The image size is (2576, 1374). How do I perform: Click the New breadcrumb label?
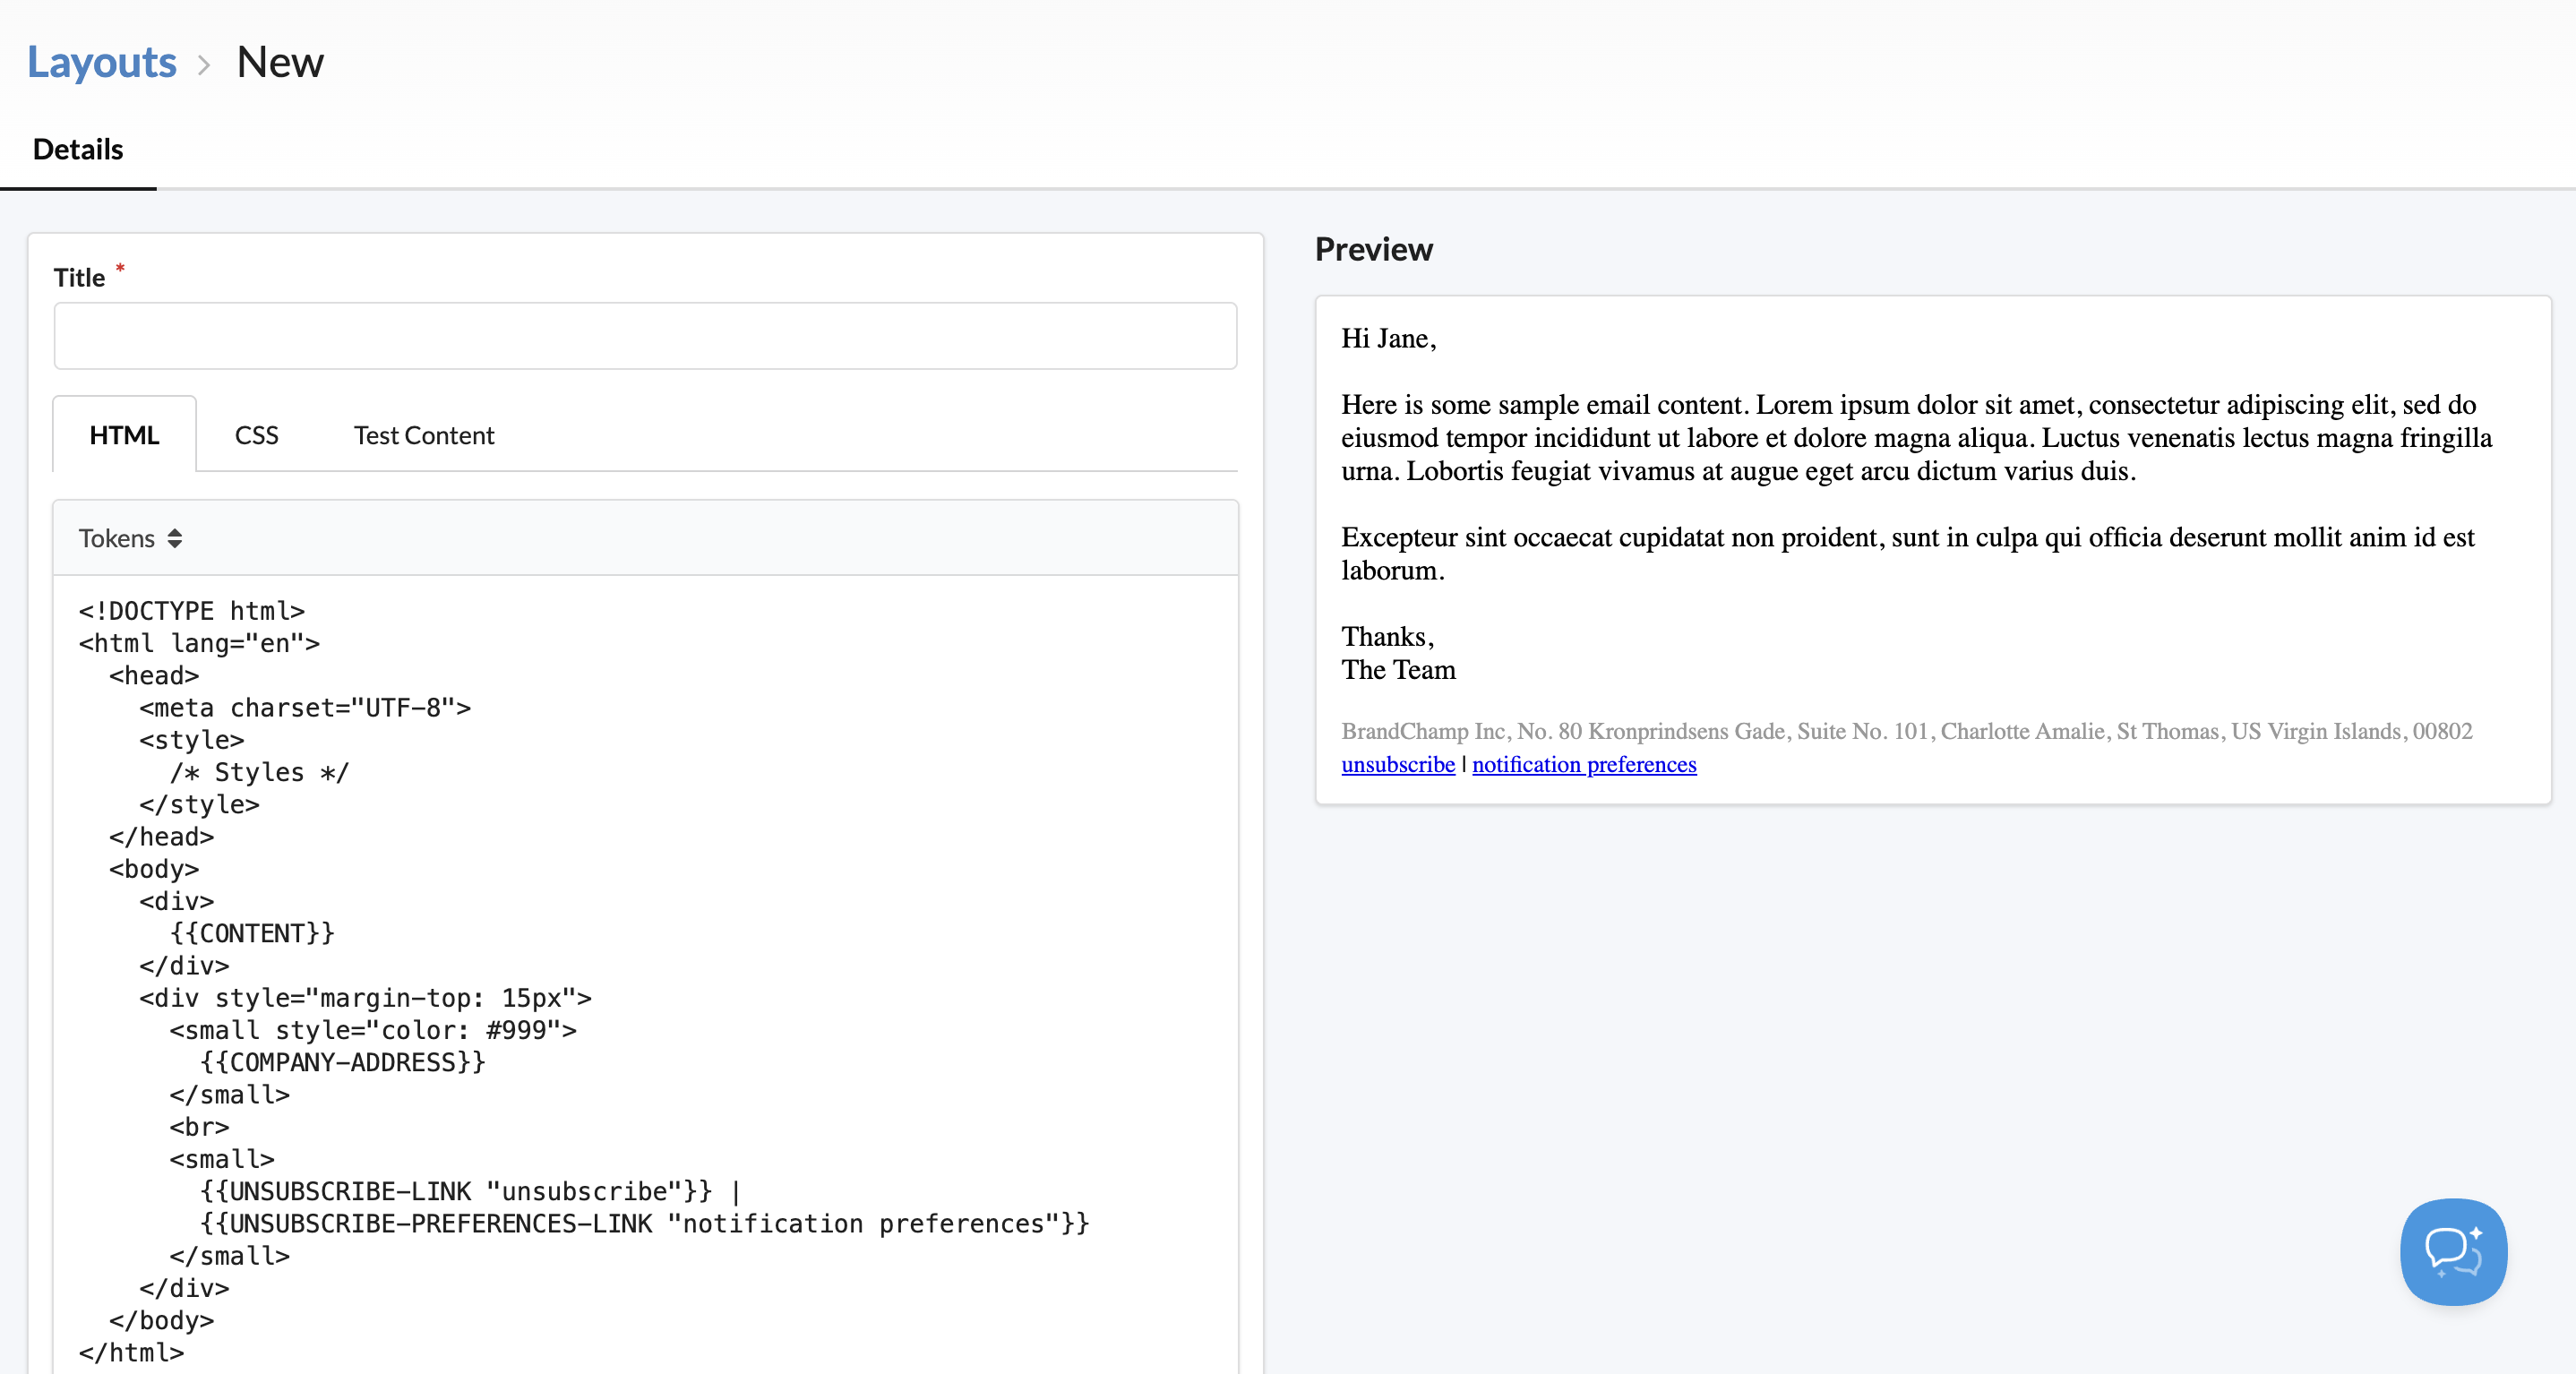click(x=280, y=62)
